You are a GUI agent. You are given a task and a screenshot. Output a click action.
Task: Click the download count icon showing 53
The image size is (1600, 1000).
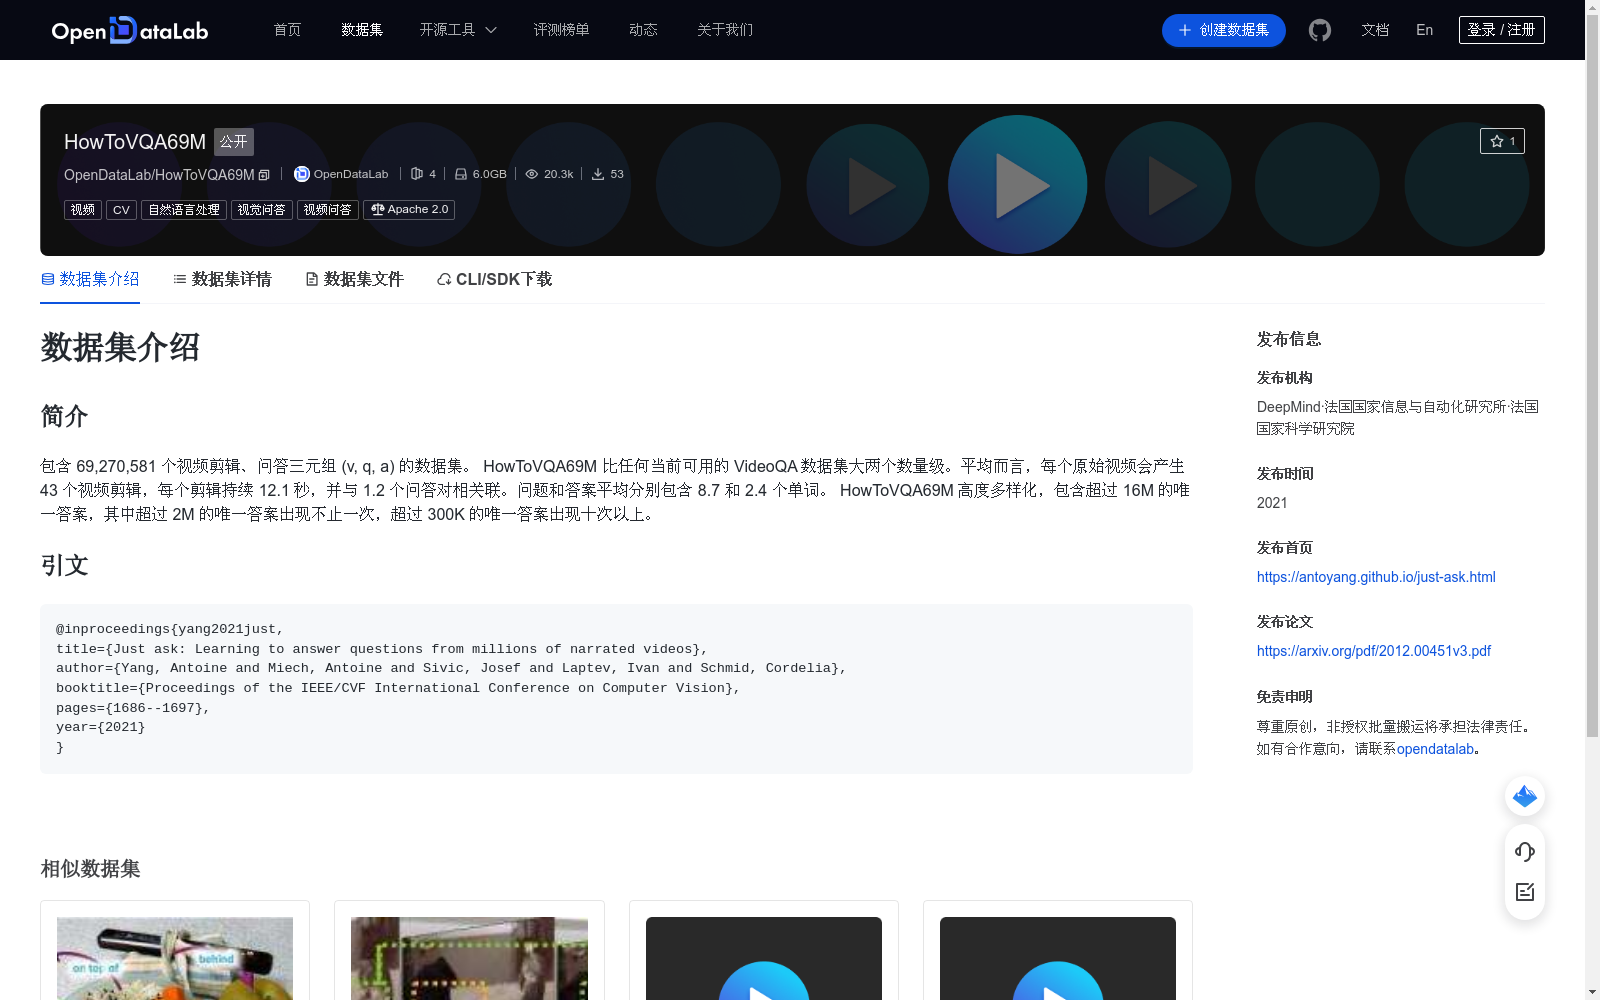pos(598,174)
